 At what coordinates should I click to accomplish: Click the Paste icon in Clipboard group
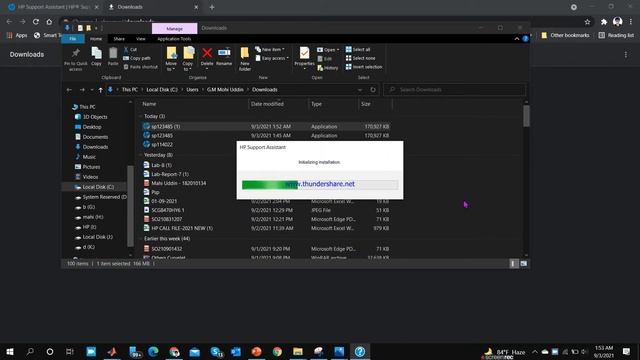113,56
